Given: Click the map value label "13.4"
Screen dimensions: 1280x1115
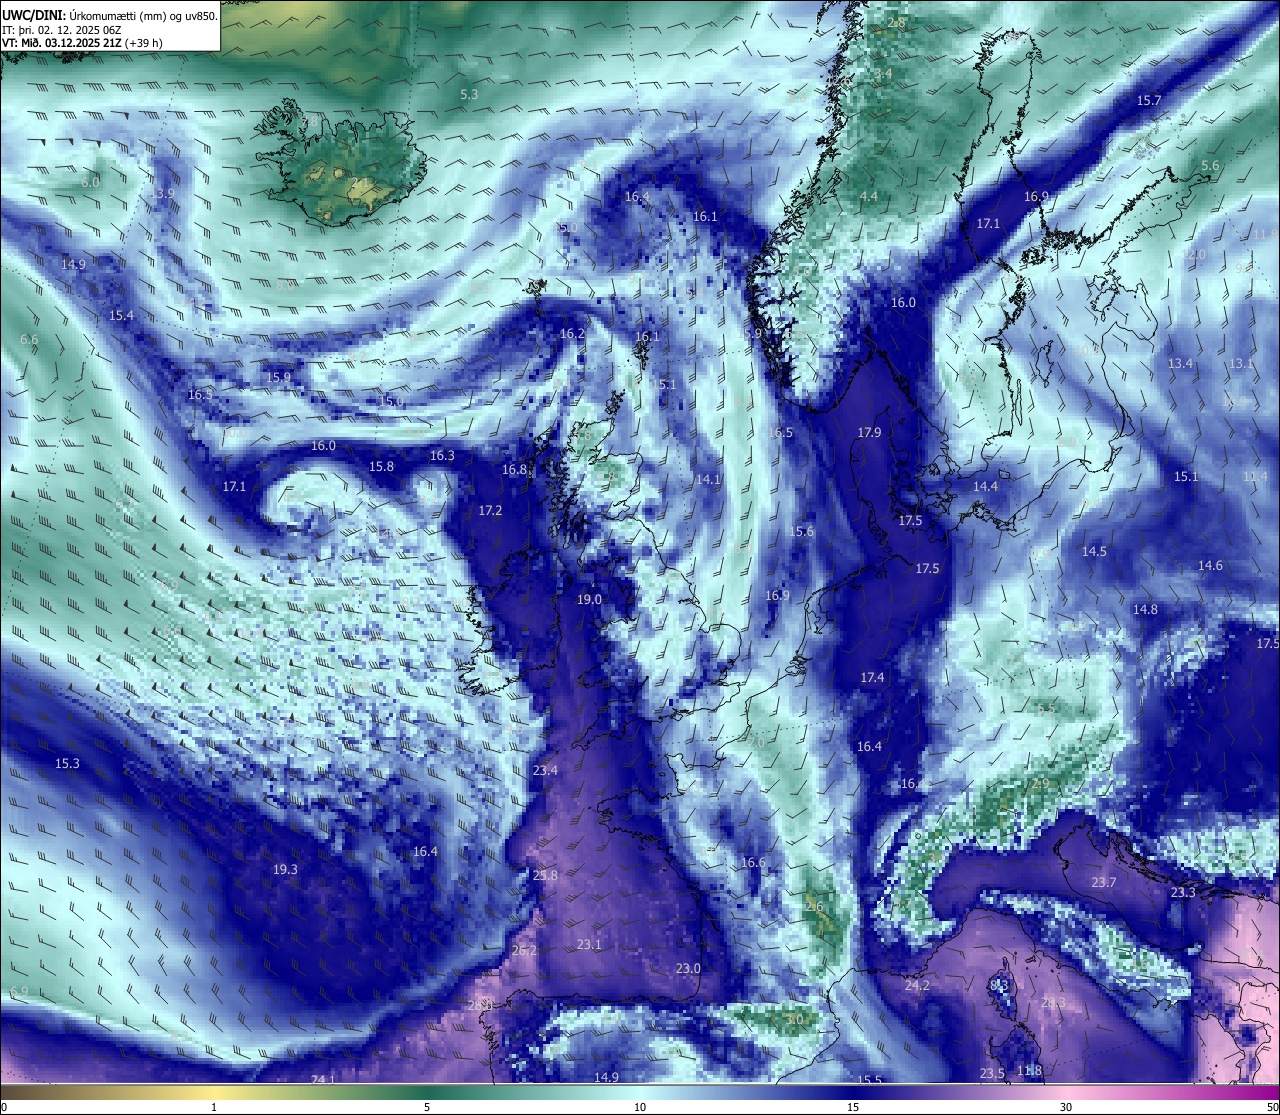Looking at the screenshot, I should 1180,364.
